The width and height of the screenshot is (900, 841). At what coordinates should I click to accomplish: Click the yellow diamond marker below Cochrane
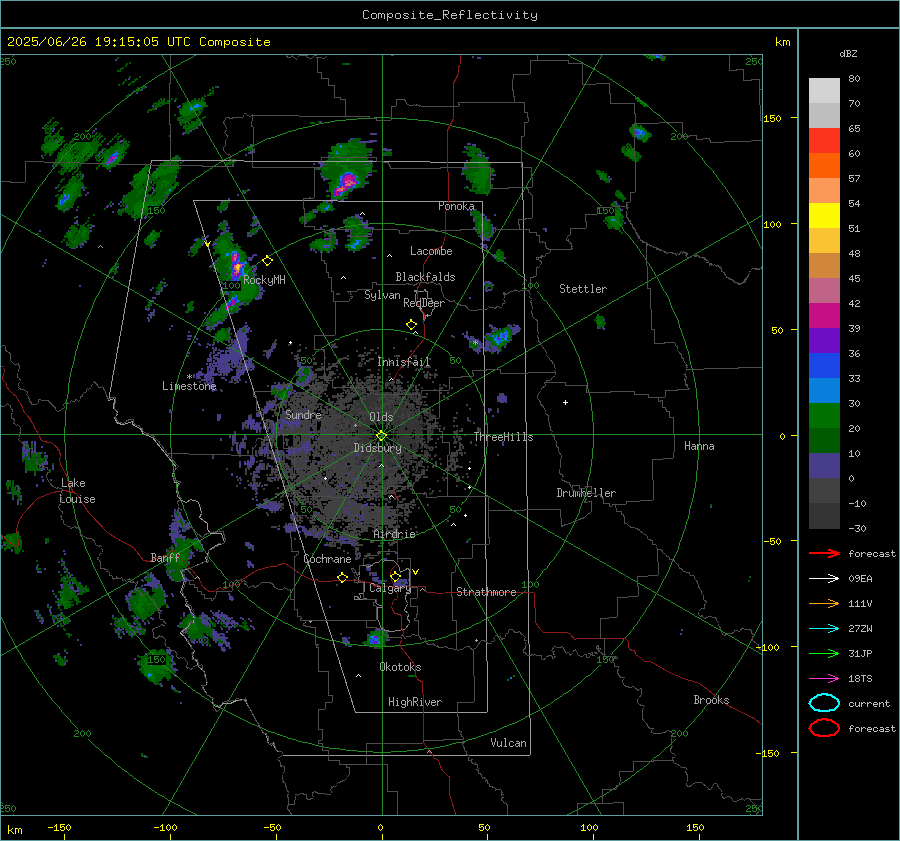pos(343,577)
